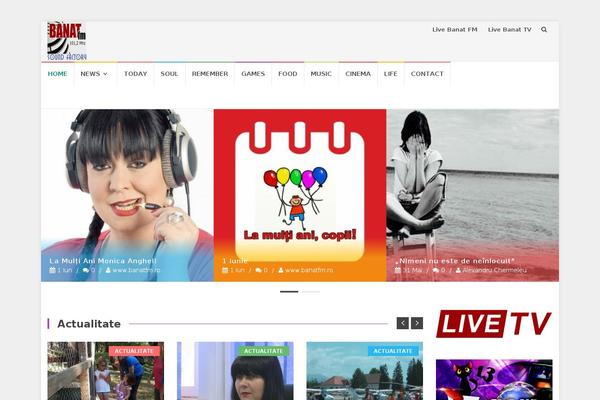This screenshot has width=600, height=400.
Task: Open the CINEMA menu item
Action: click(358, 74)
